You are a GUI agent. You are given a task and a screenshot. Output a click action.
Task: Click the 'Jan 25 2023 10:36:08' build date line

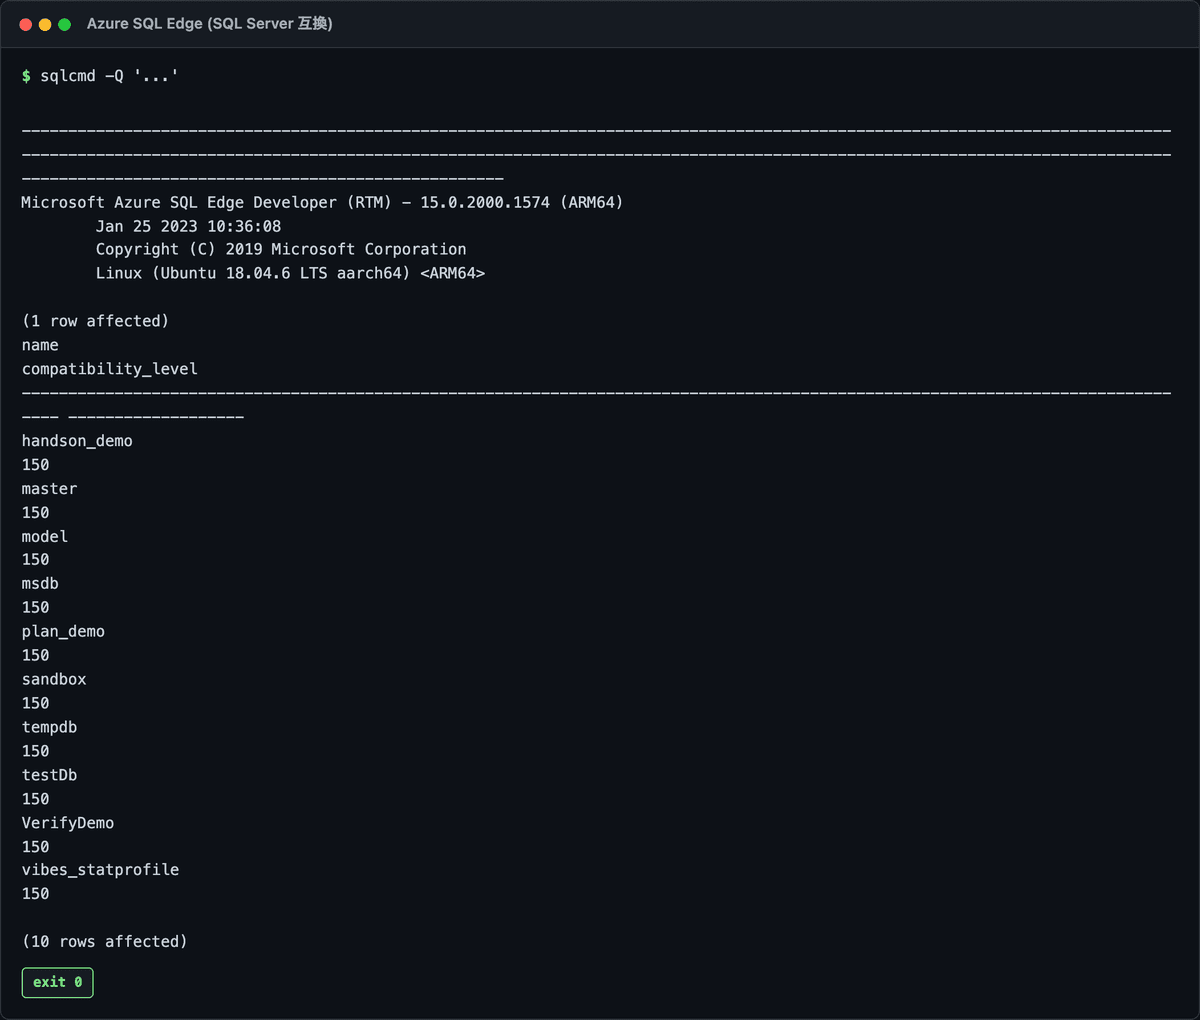(188, 226)
